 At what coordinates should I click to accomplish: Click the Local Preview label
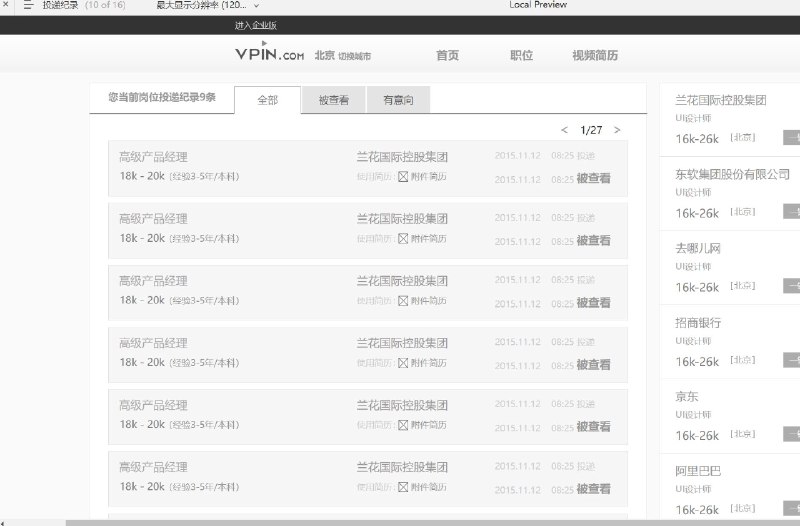(538, 5)
